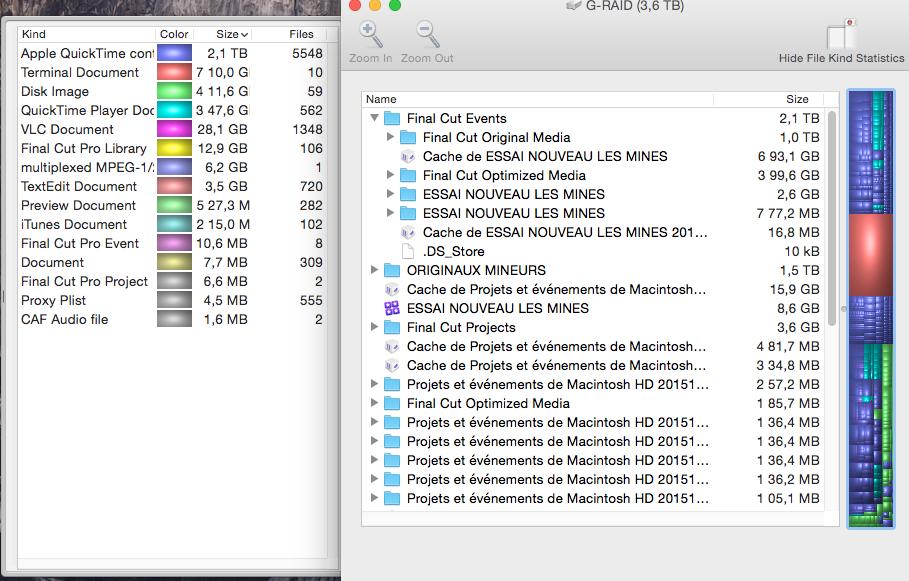
Task: Click the "1,0 TB" size value
Action: [x=798, y=138]
